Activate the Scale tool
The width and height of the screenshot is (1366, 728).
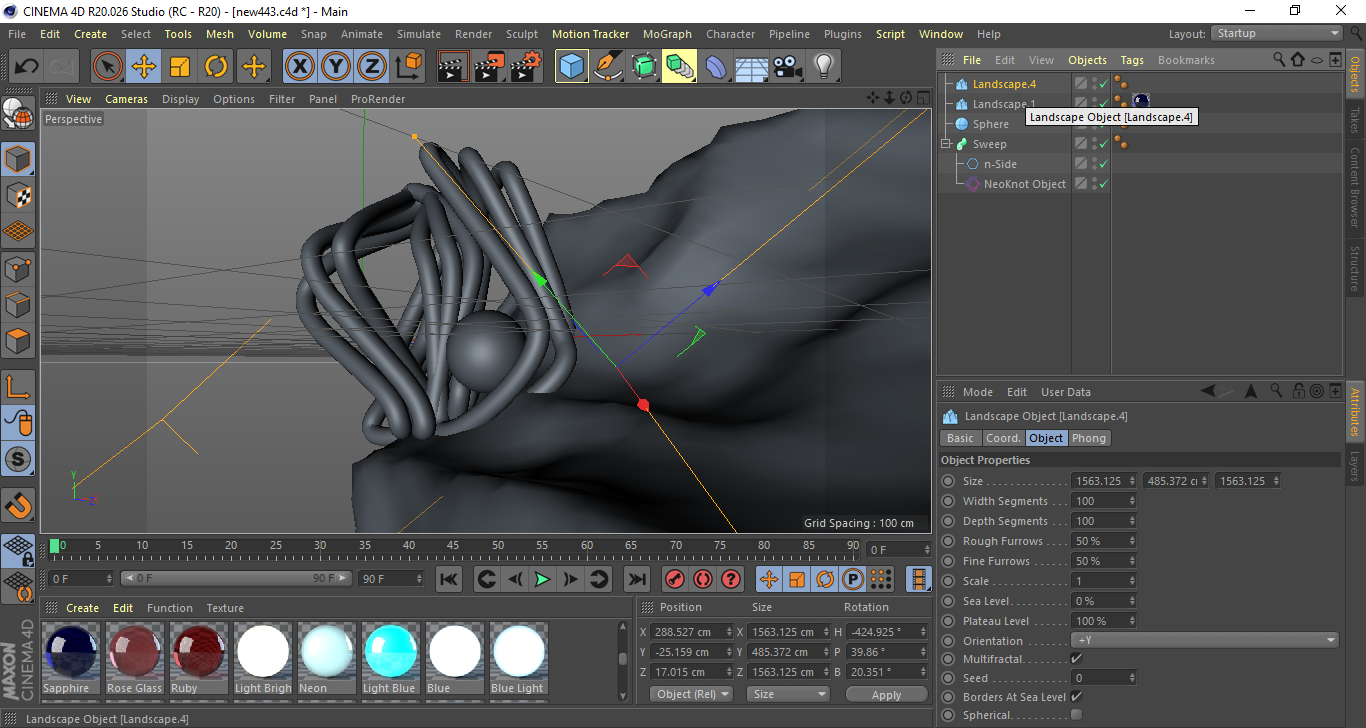(x=180, y=67)
